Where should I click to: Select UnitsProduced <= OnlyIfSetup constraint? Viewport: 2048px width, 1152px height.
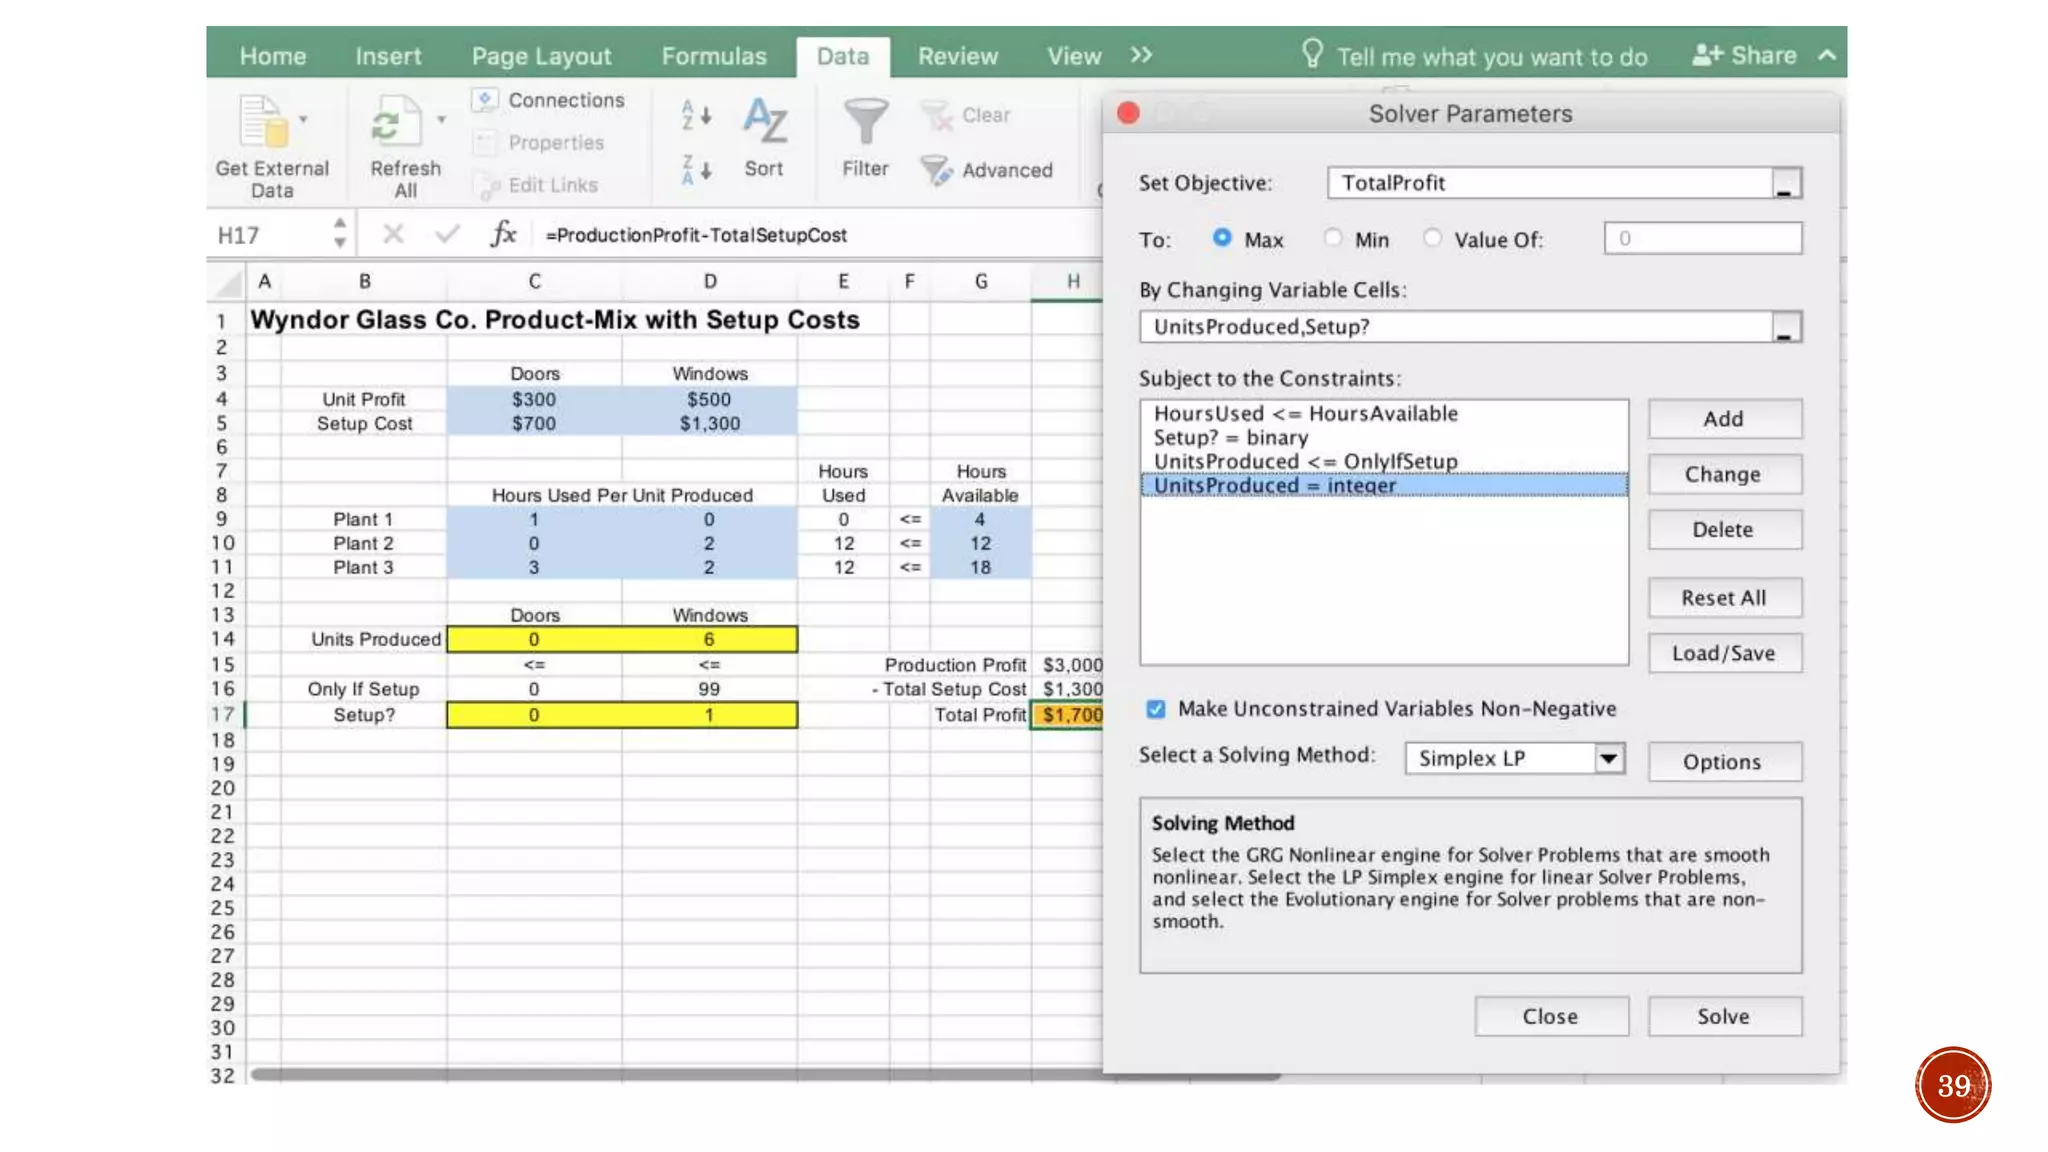1384,461
